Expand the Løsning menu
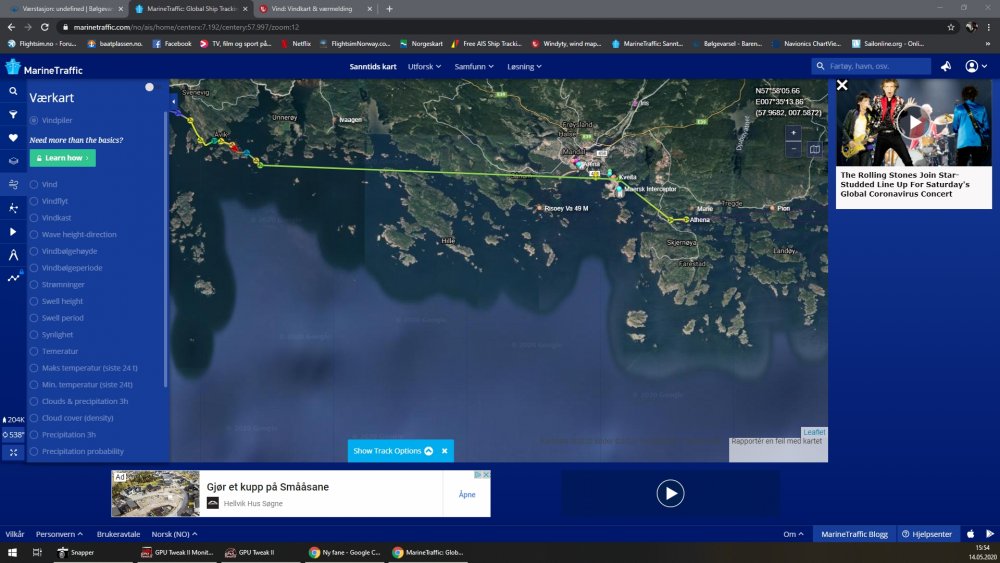The image size is (1000, 563). (x=524, y=66)
